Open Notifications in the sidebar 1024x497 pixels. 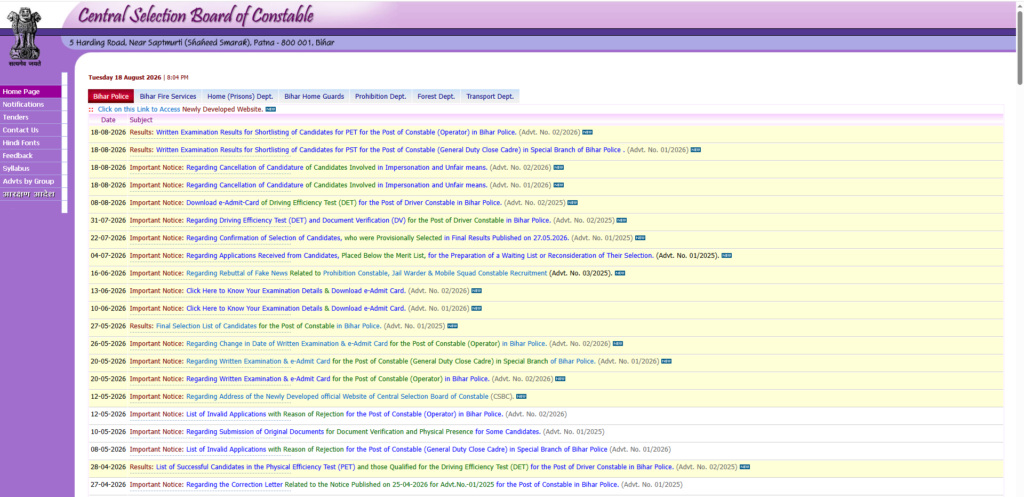coord(31,104)
